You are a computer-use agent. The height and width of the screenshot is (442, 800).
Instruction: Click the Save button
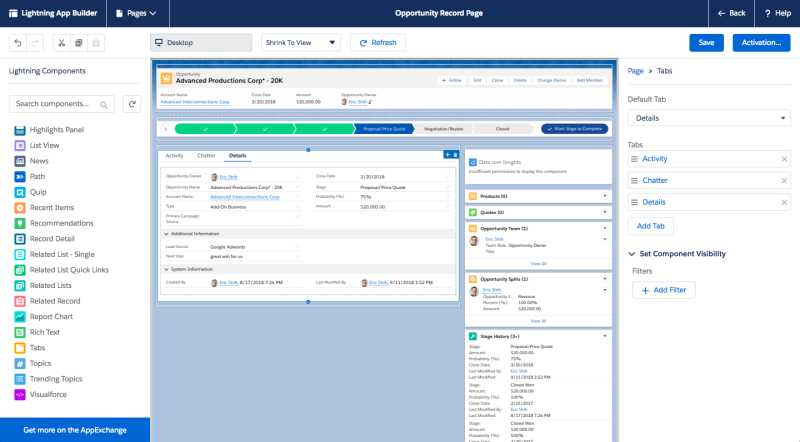coord(706,43)
